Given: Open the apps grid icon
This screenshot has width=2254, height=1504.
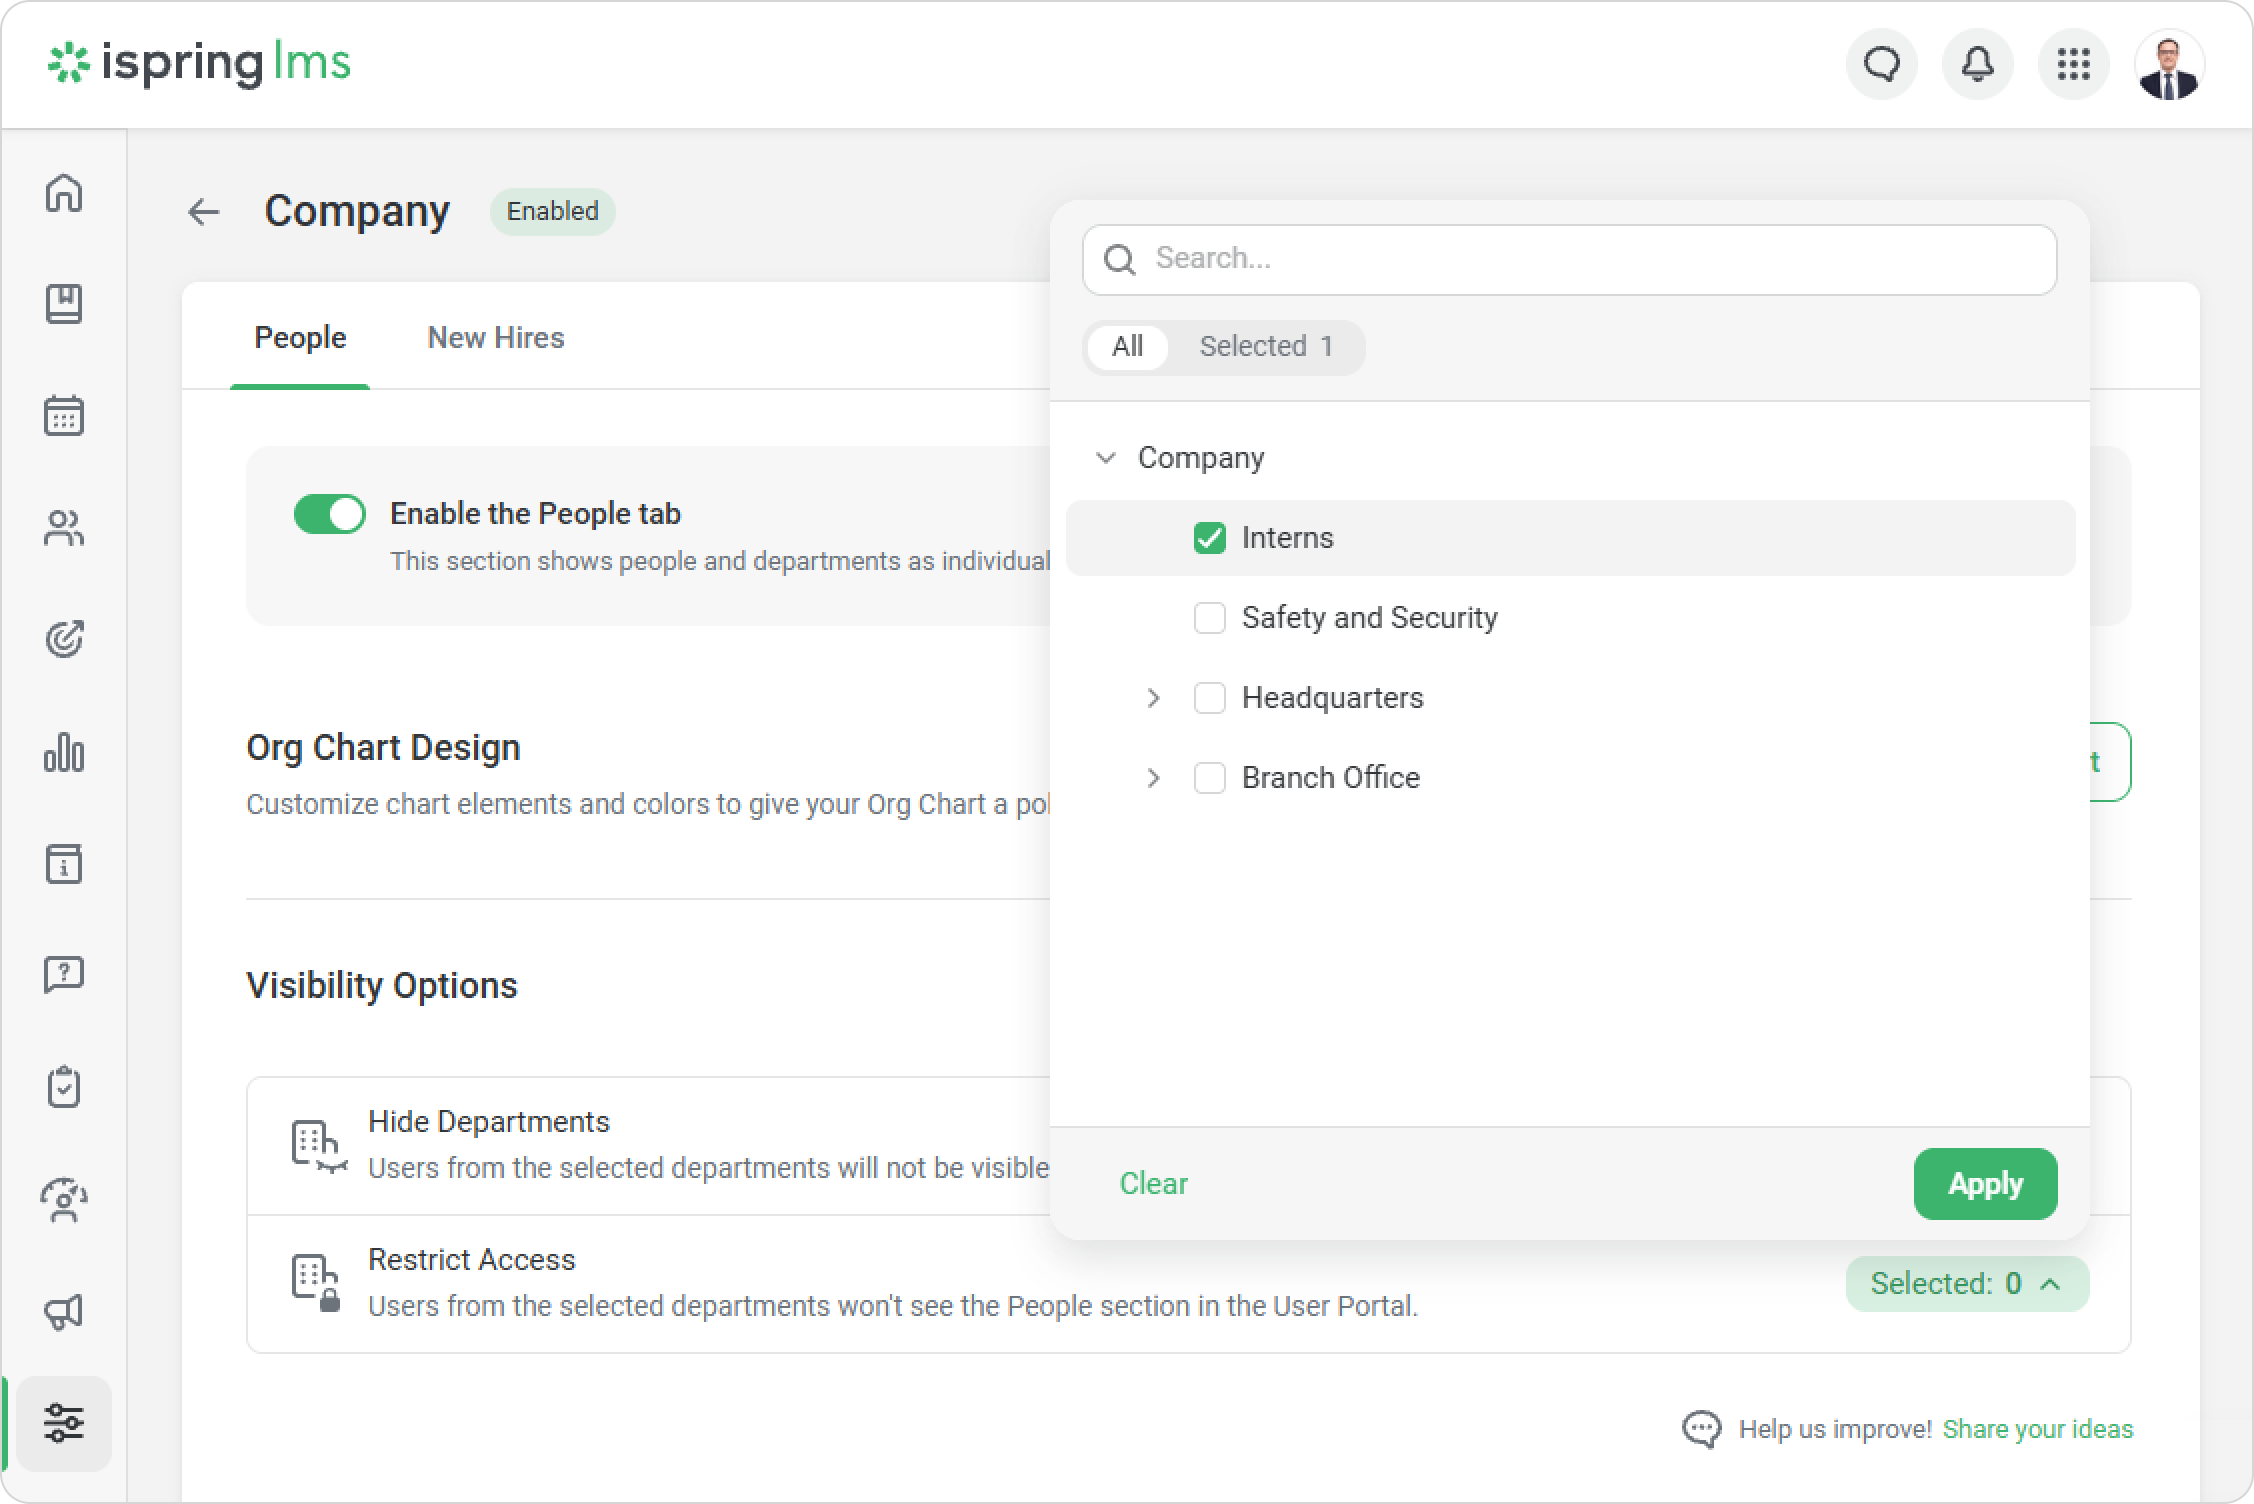Looking at the screenshot, I should tap(2073, 65).
